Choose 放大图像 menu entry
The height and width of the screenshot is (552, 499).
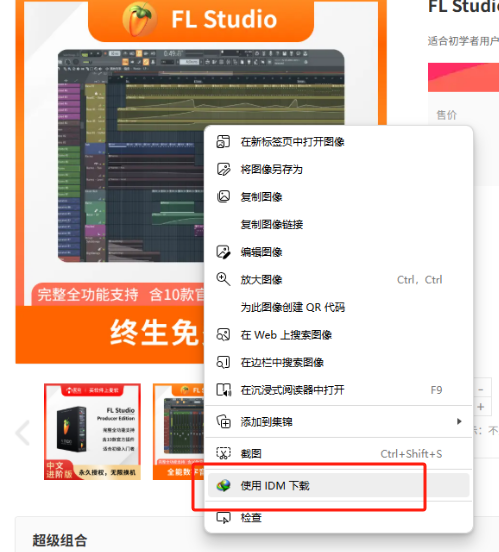click(338, 280)
